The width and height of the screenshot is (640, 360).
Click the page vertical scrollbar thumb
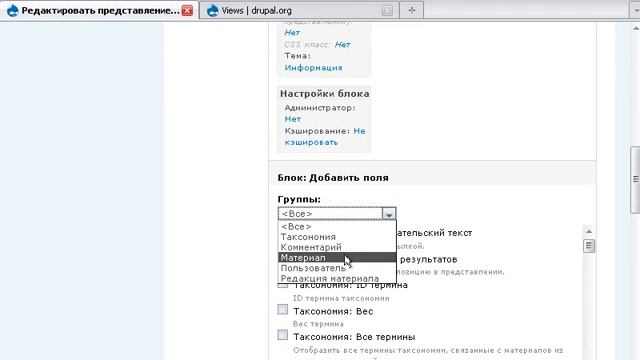pos(635,180)
